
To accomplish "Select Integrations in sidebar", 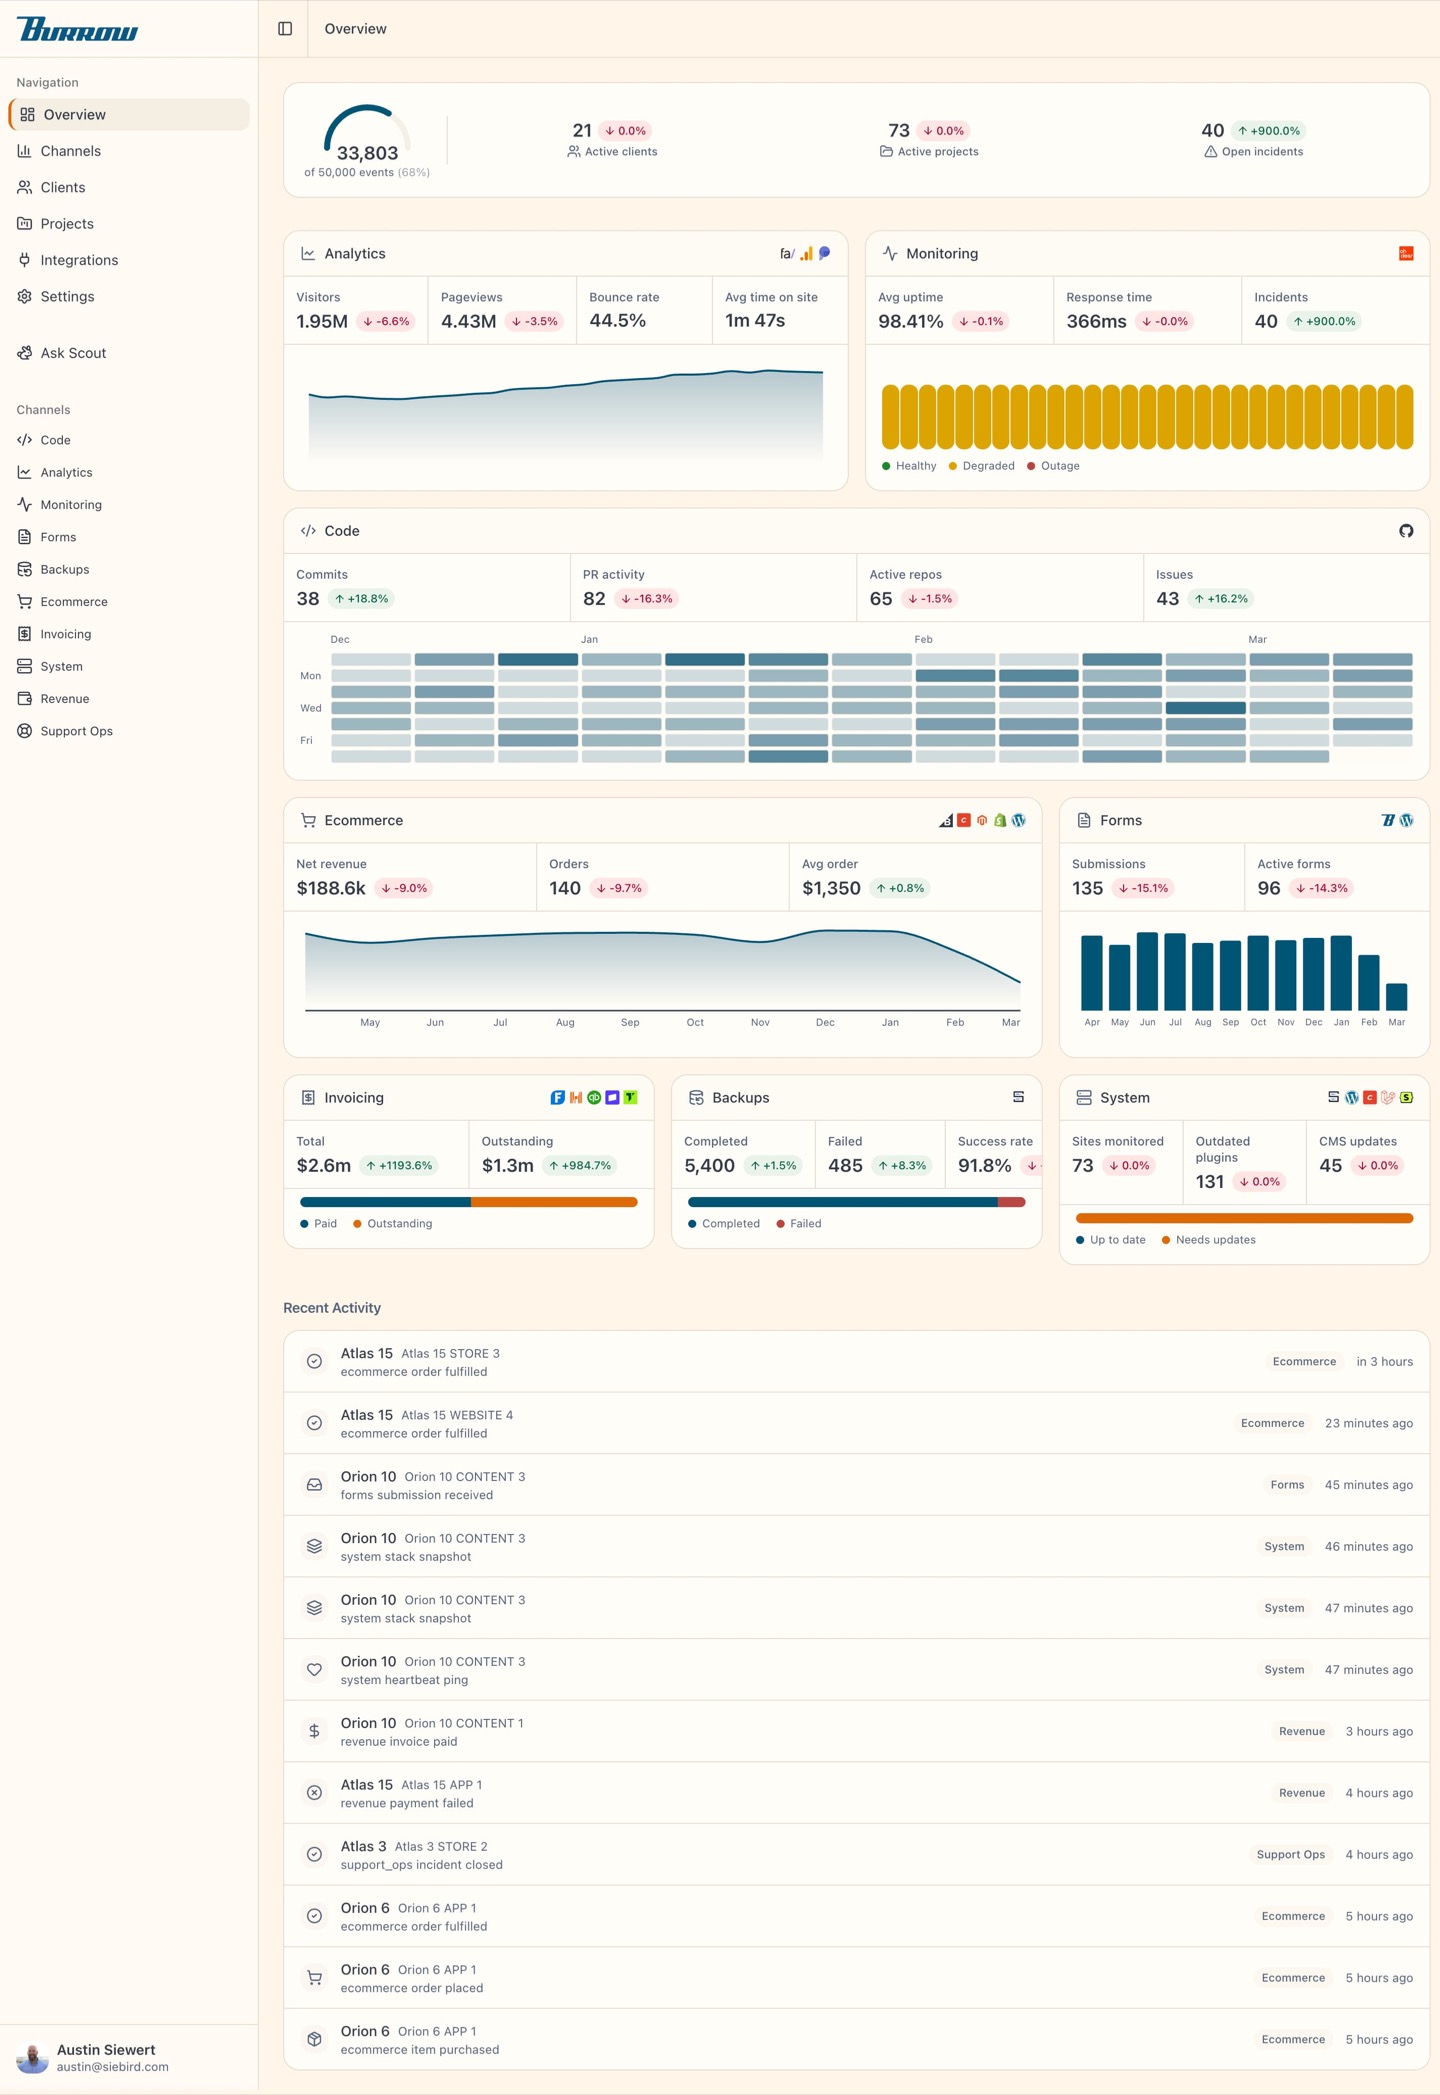I will point(129,260).
